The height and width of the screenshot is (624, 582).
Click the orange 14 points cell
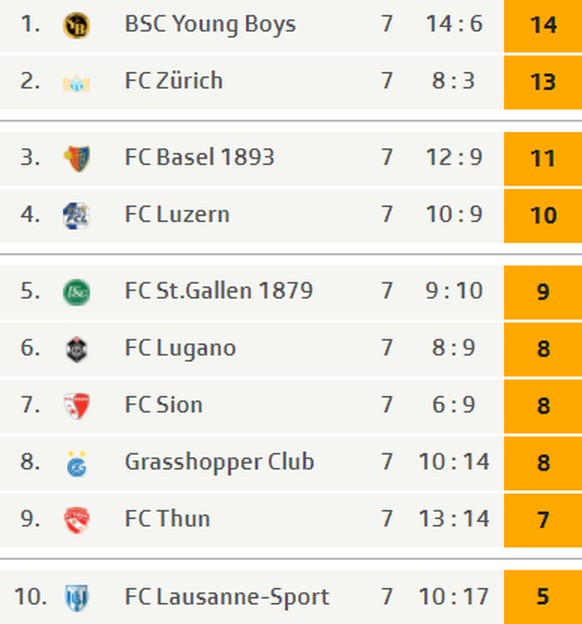(543, 25)
